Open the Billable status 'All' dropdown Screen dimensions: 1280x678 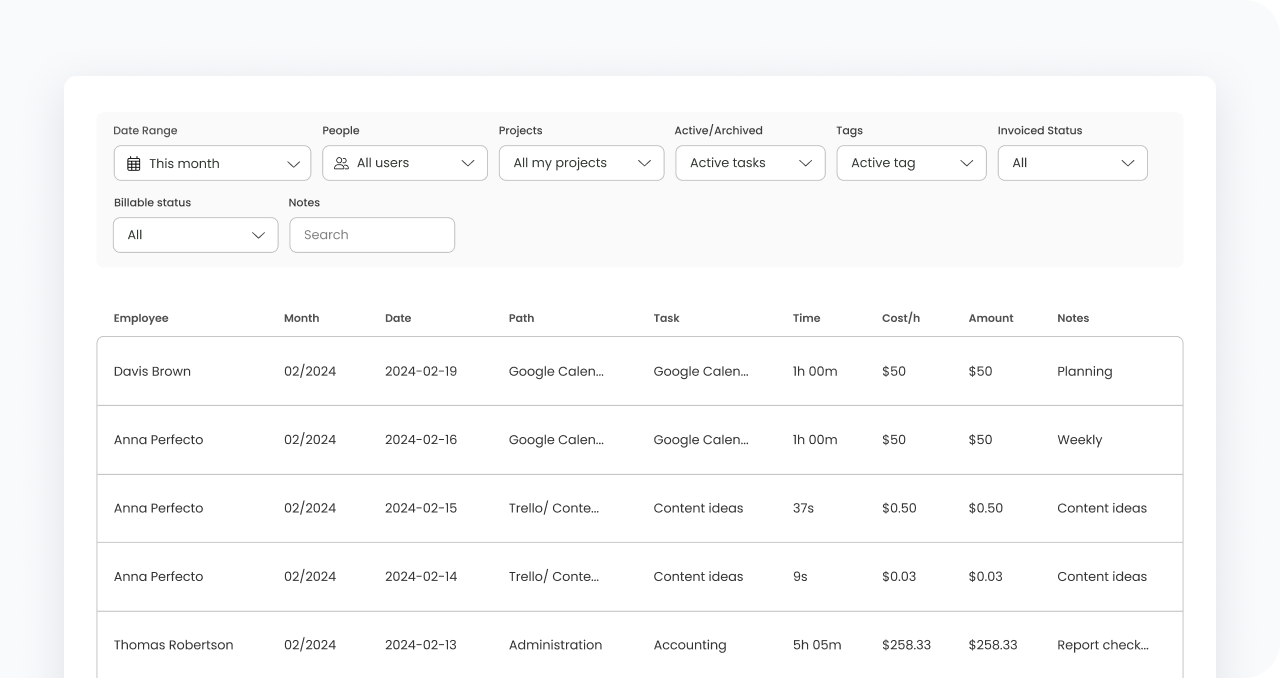[x=196, y=235]
